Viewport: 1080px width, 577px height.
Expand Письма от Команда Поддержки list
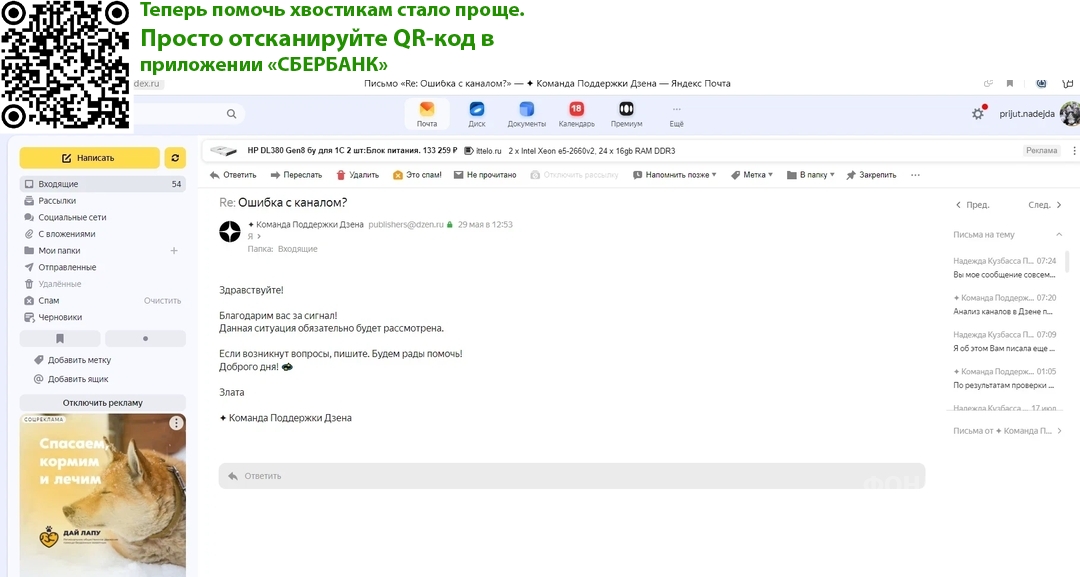[1008, 431]
